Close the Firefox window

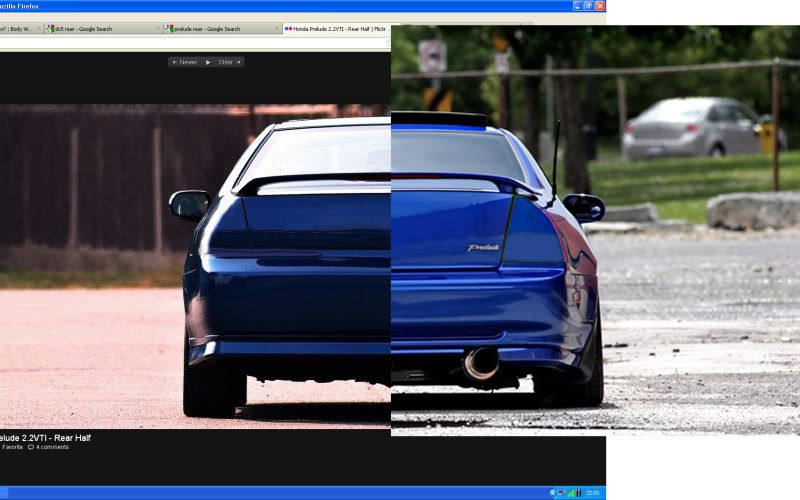point(600,6)
